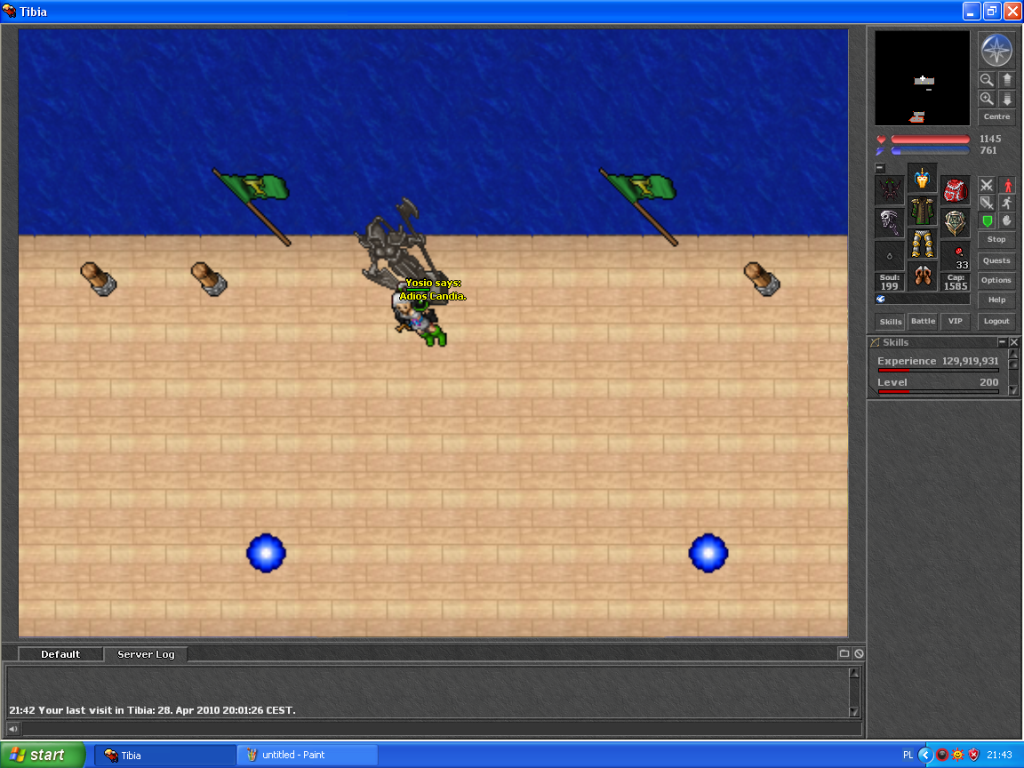Click the Experience progress bar
The width and height of the screenshot is (1024, 768).
[x=938, y=370]
